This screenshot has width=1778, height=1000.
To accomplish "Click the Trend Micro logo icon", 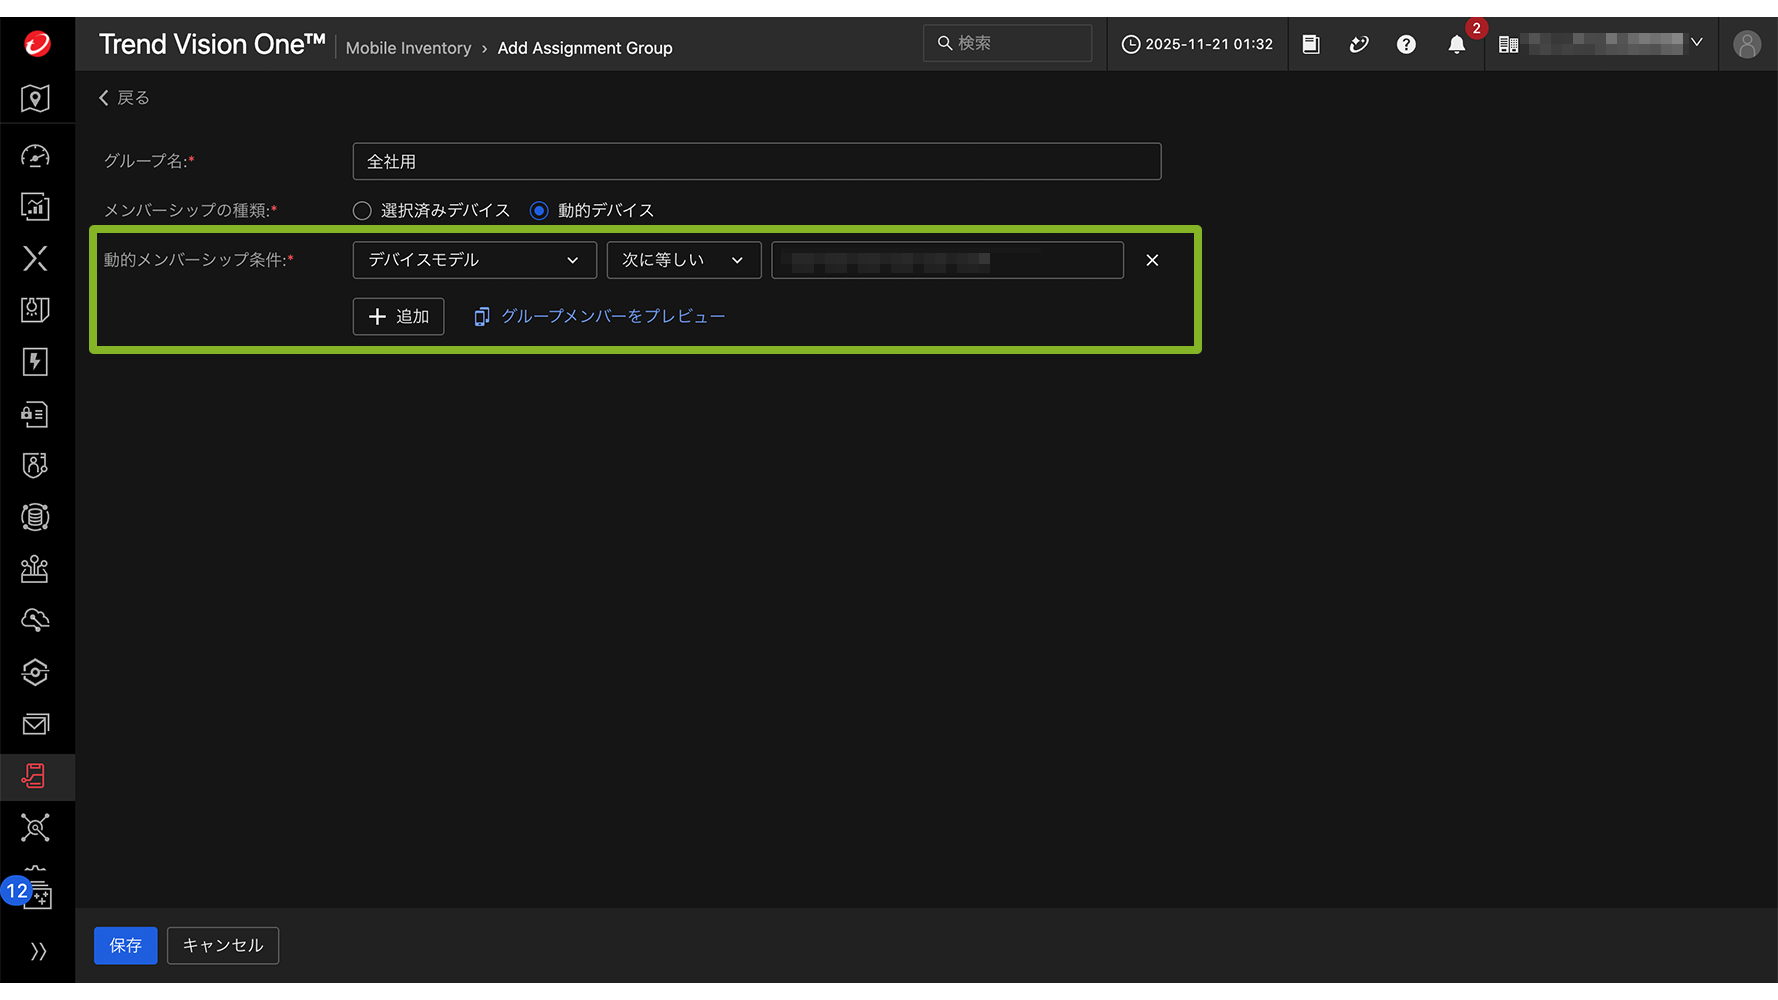I will [x=37, y=44].
